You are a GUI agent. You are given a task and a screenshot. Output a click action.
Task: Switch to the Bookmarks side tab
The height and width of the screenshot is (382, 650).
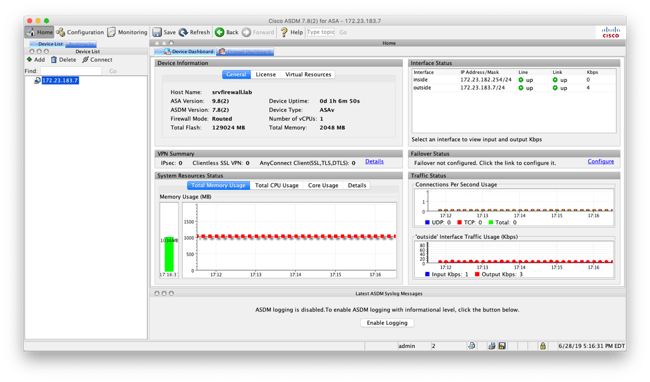click(x=81, y=44)
